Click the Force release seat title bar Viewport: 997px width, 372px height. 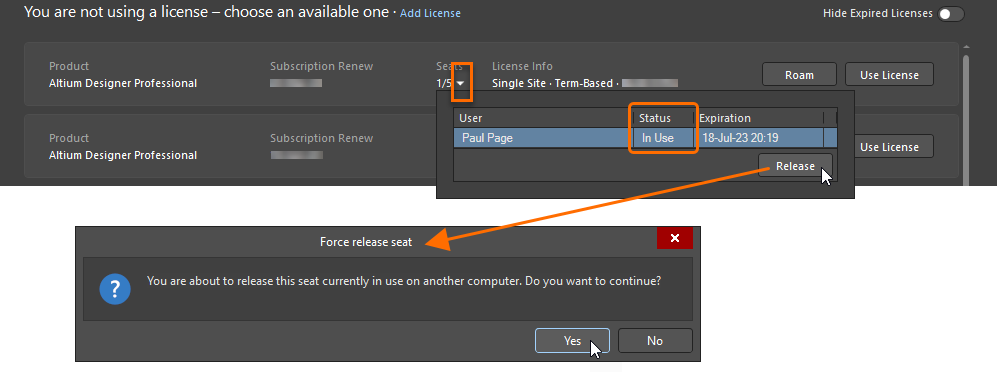point(366,242)
